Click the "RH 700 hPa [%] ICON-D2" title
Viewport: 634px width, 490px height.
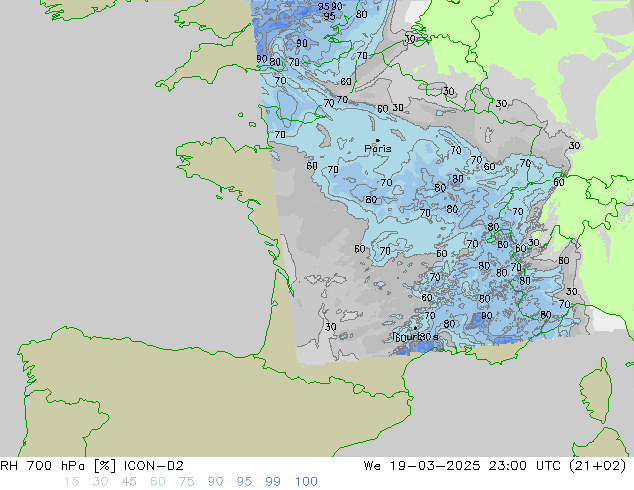click(x=92, y=466)
